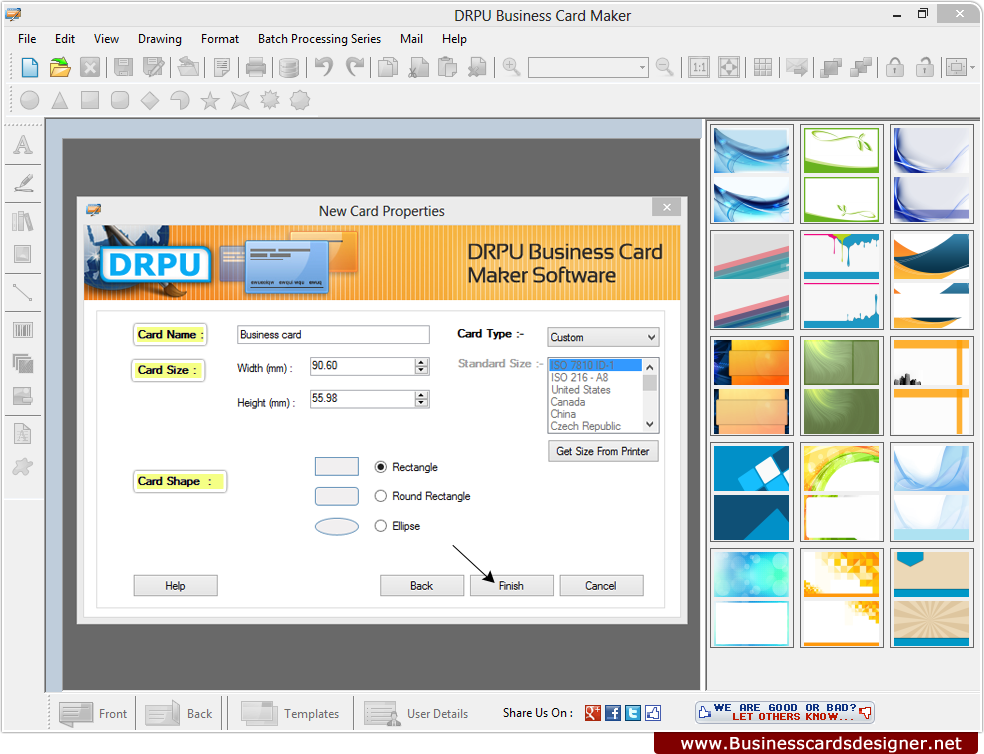The image size is (984, 754).
Task: Open file using the folder icon
Action: (x=60, y=67)
